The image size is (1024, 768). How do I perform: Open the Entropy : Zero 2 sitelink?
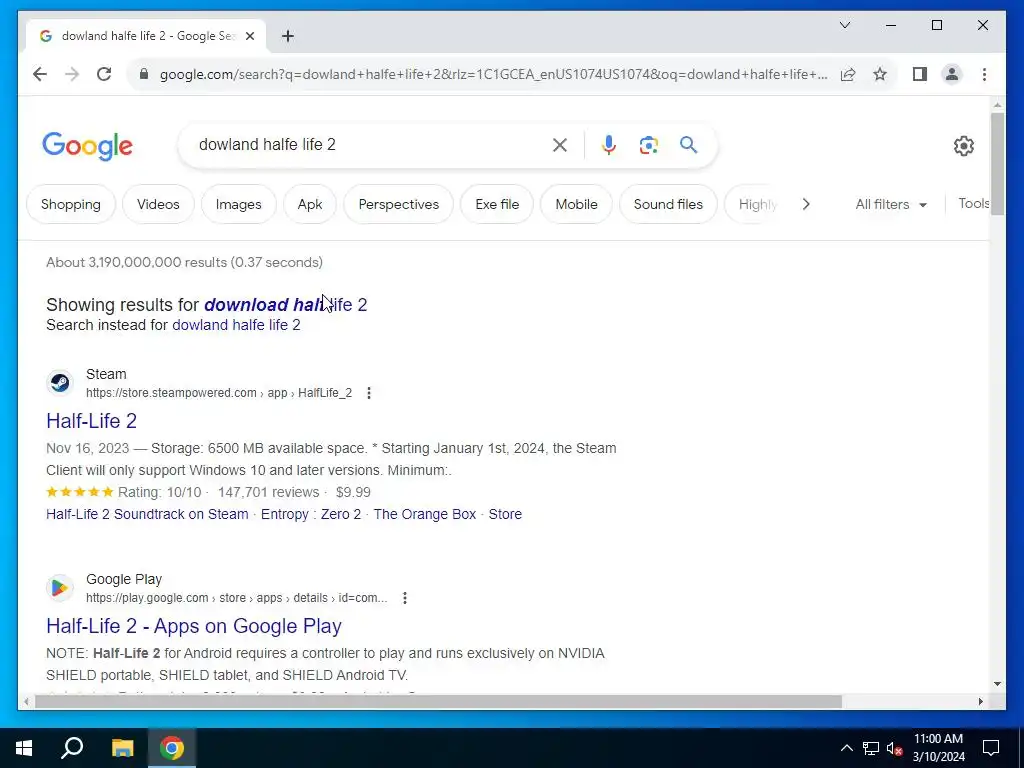311,515
